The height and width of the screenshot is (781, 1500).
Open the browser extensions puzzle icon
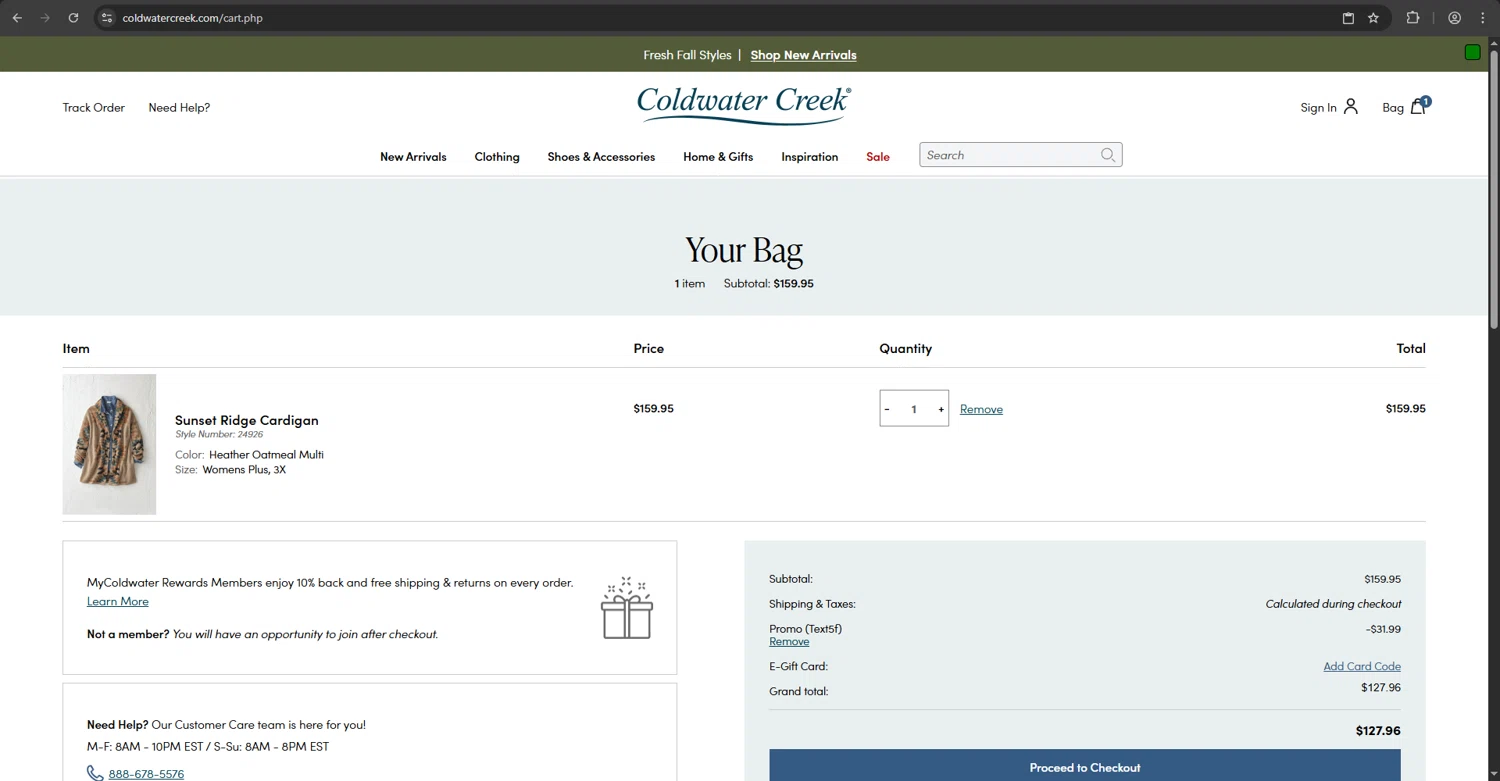[x=1412, y=18]
